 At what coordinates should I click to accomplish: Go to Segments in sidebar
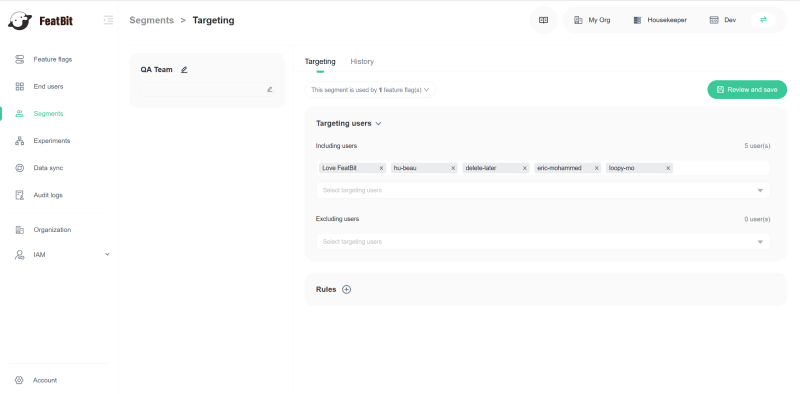pos(48,114)
